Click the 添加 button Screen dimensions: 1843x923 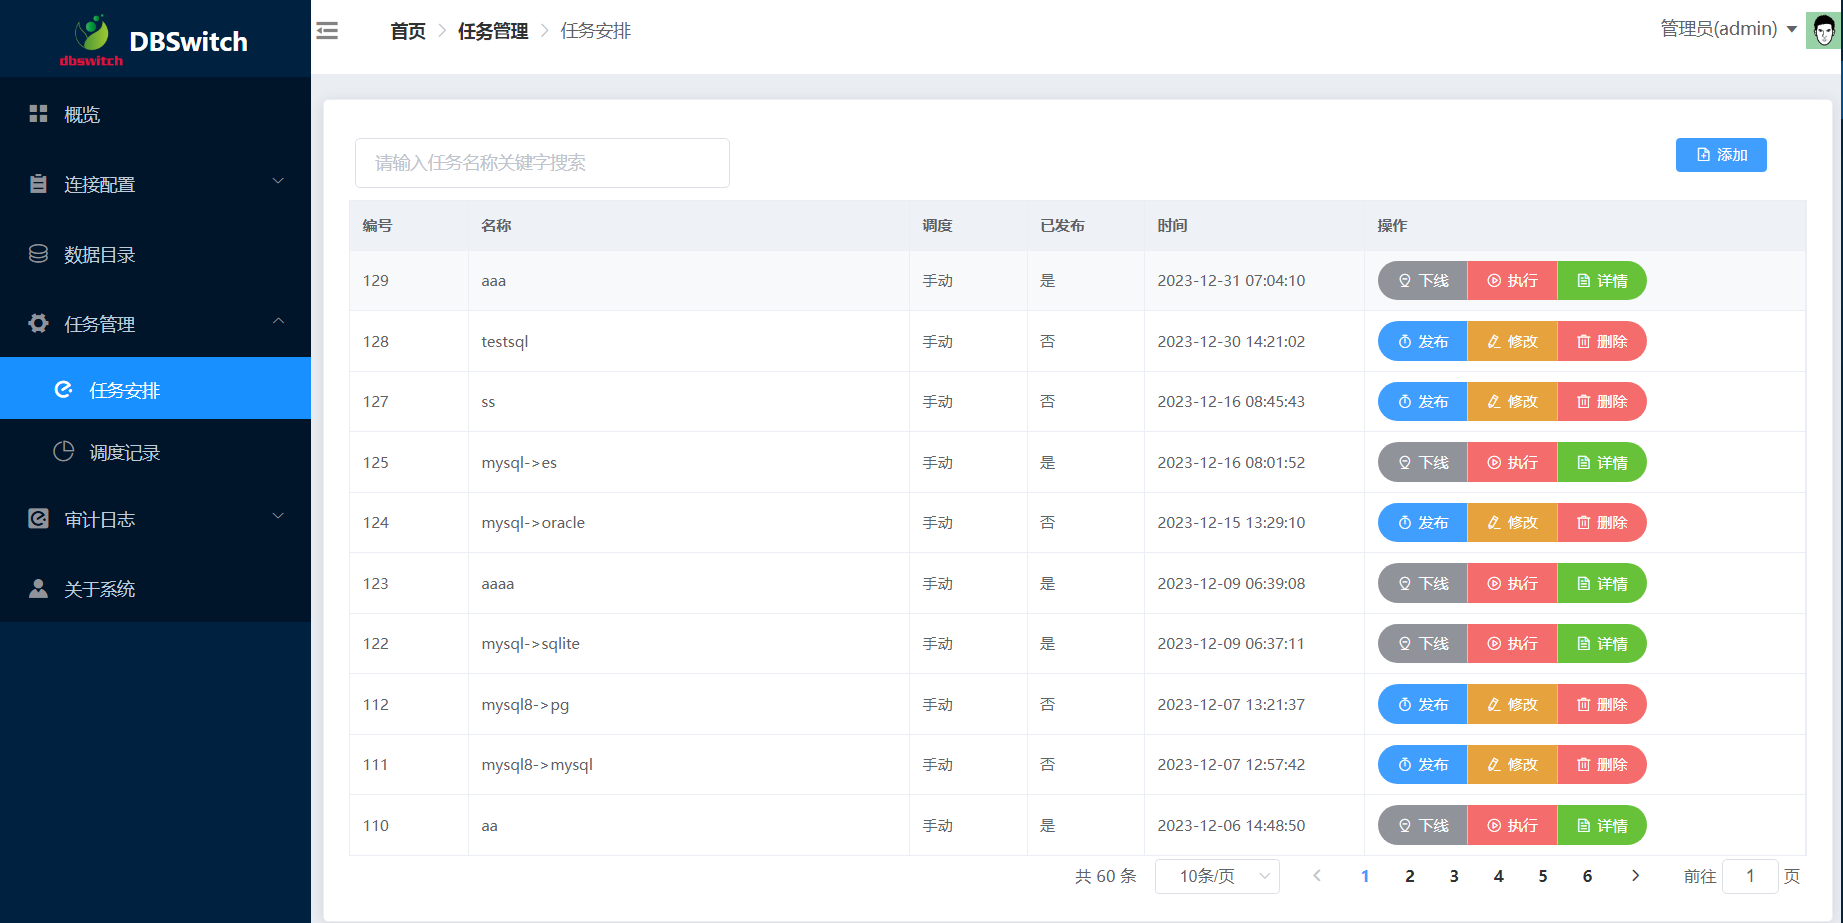click(1721, 155)
